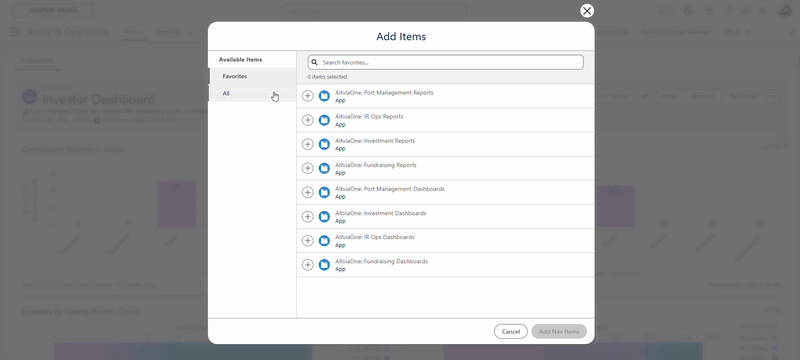Switch to the All items category
This screenshot has width=800, height=360.
252,93
